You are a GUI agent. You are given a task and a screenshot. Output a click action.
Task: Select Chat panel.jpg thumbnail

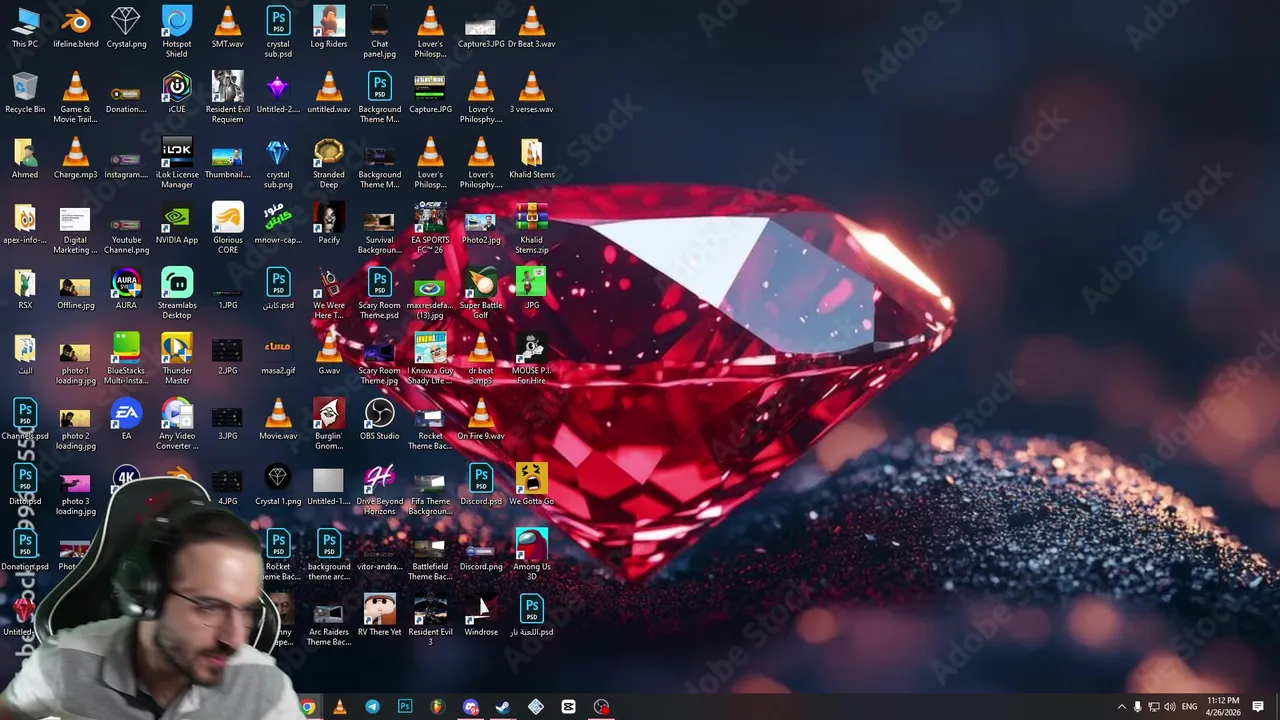(x=380, y=32)
